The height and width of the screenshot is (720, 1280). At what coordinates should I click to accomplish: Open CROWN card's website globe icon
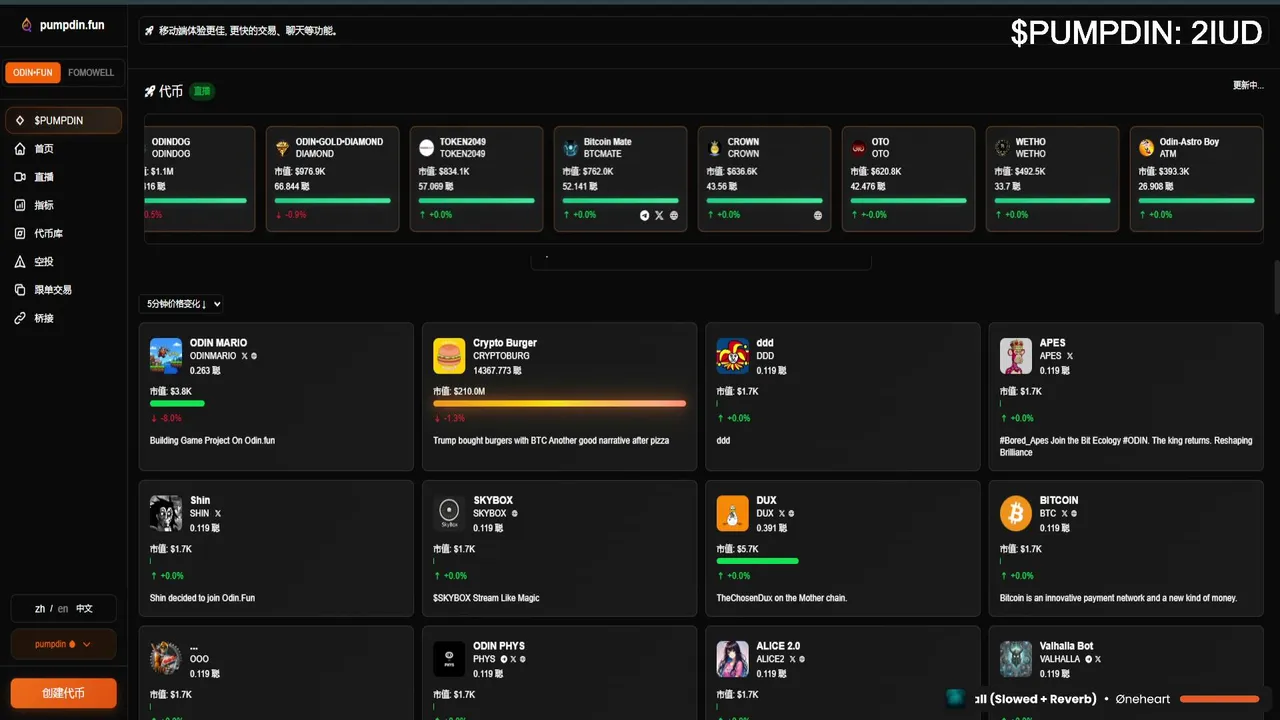818,215
